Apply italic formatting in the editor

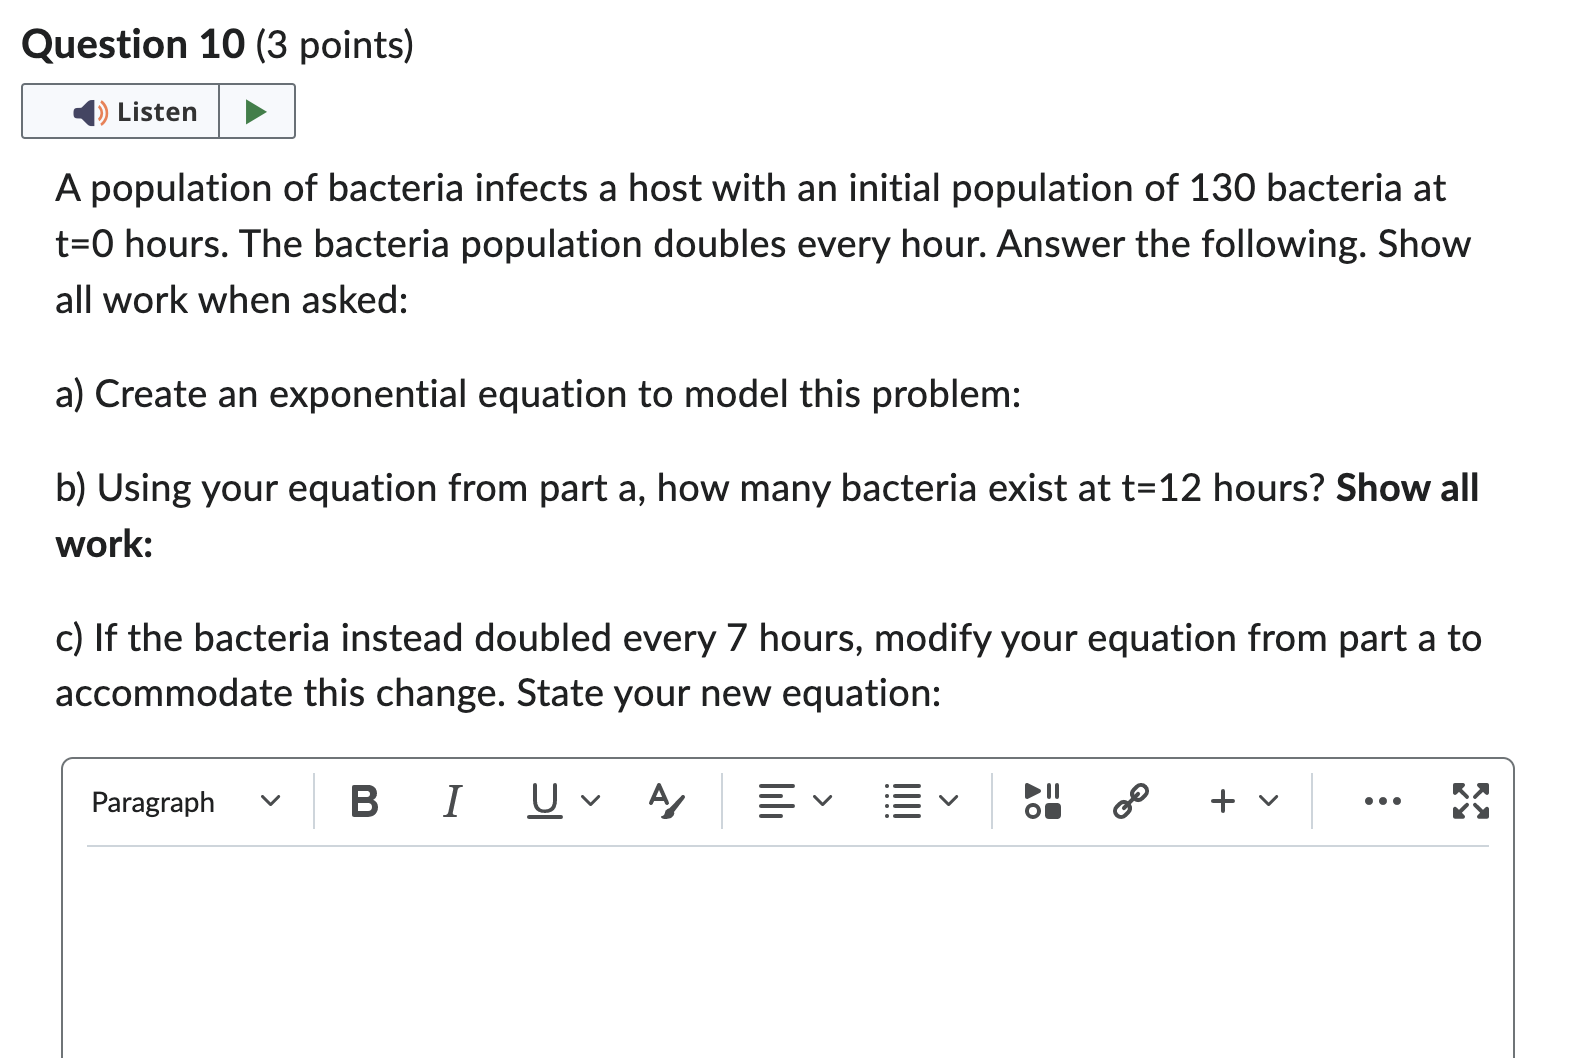coord(451,800)
